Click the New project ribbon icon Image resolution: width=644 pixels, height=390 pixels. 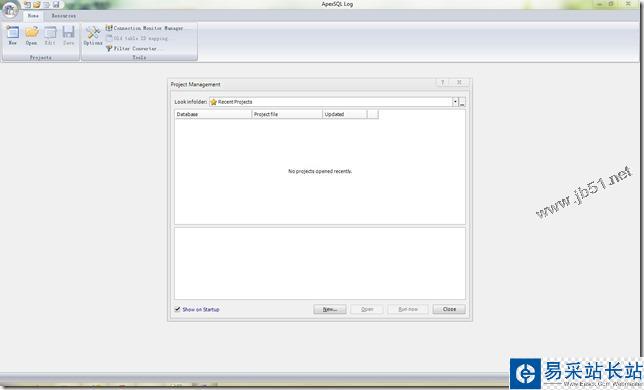click(x=12, y=35)
